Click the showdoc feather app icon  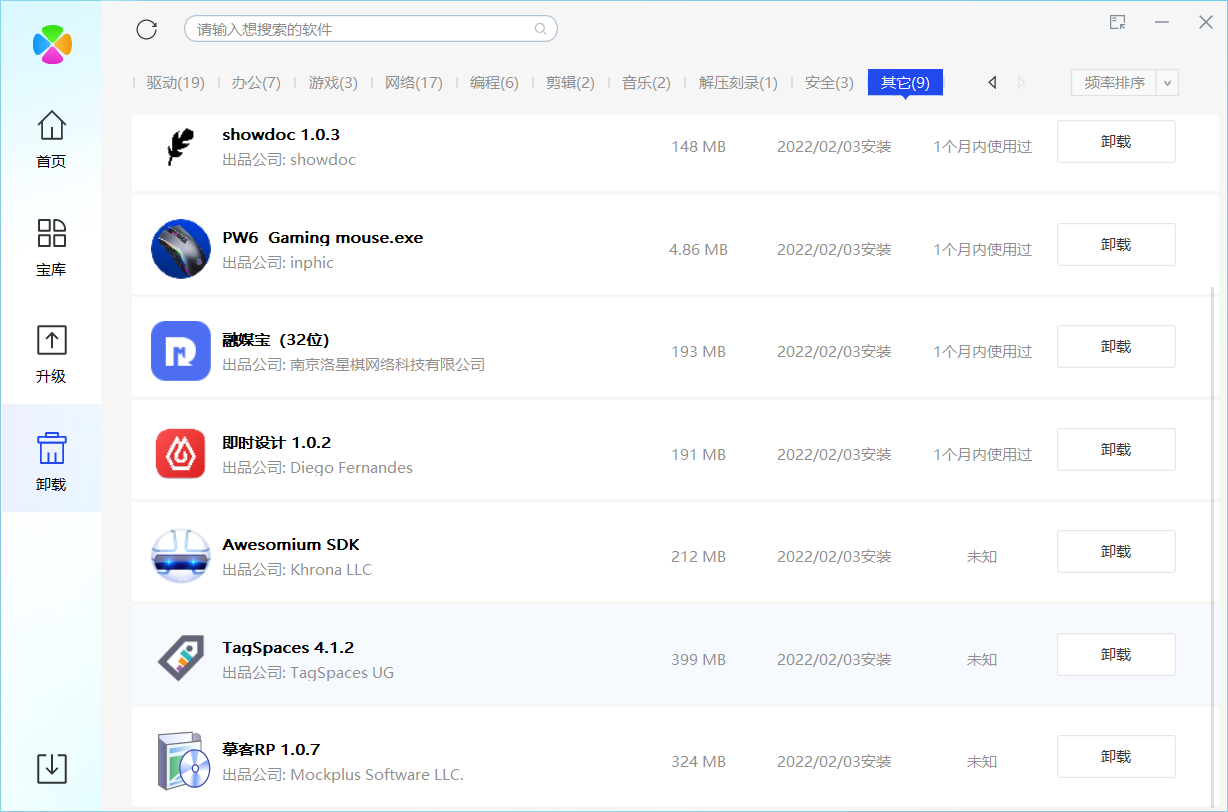click(x=181, y=147)
